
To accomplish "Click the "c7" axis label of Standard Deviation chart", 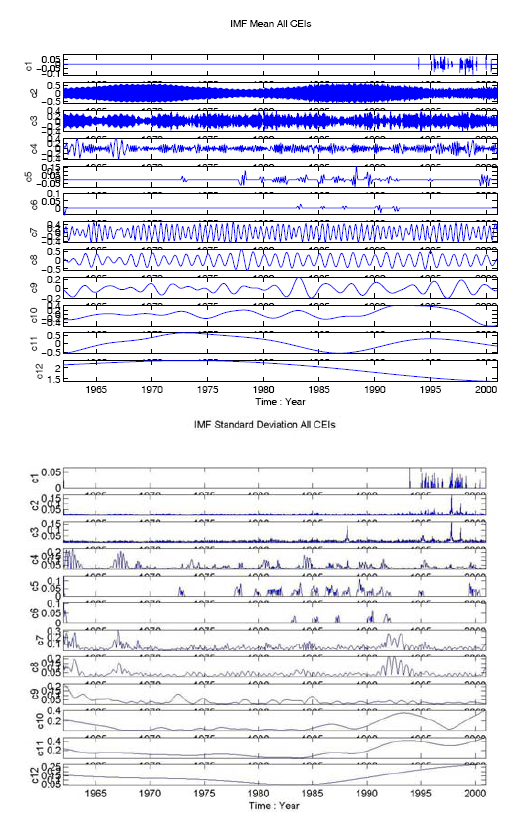I will pos(42,641).
